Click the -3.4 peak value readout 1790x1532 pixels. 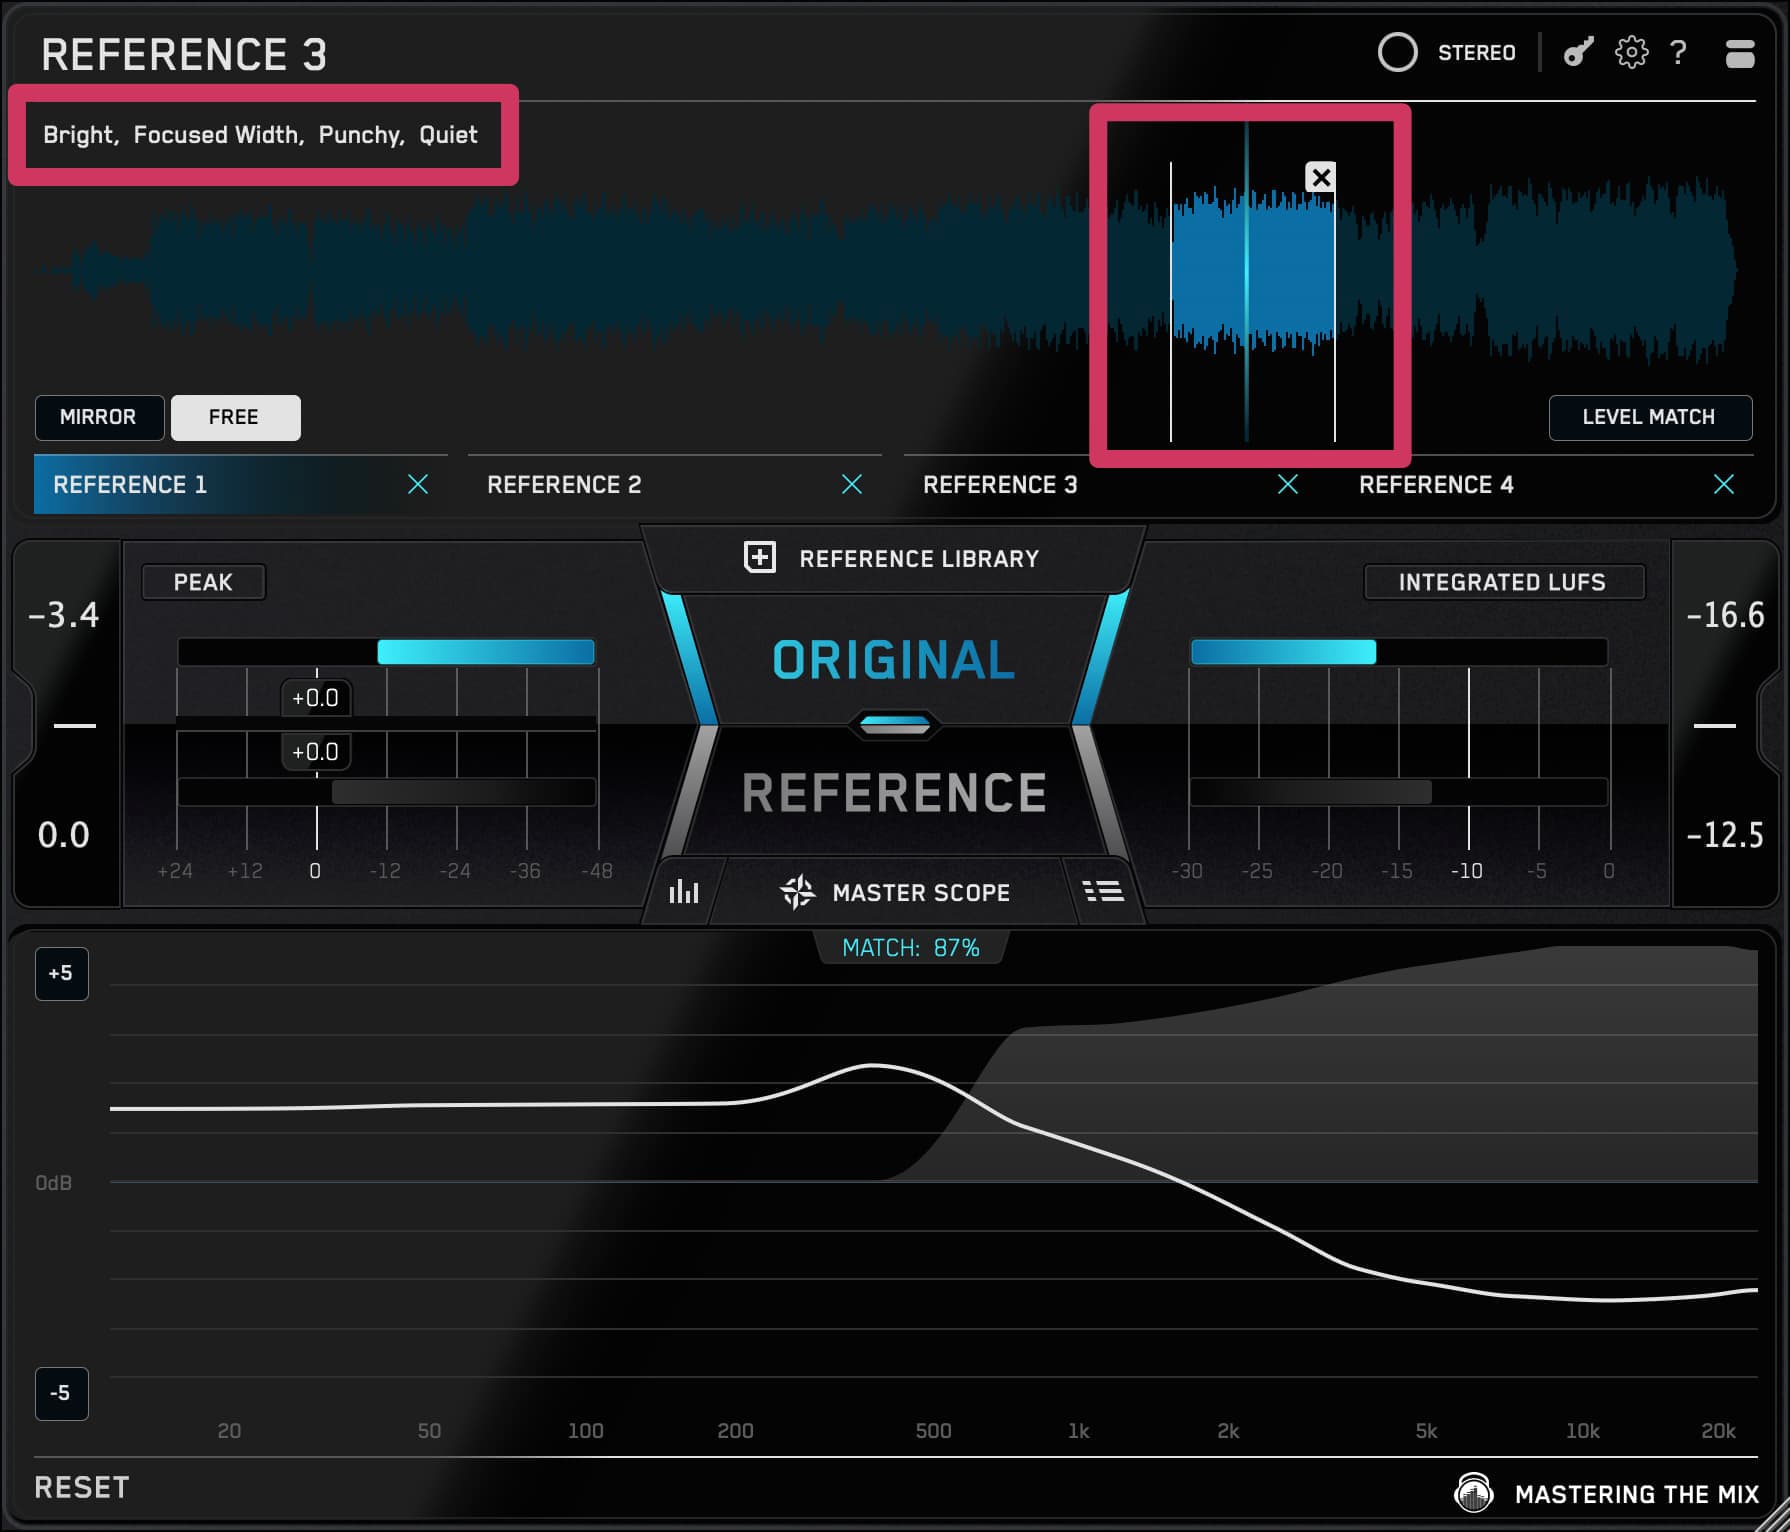[64, 615]
